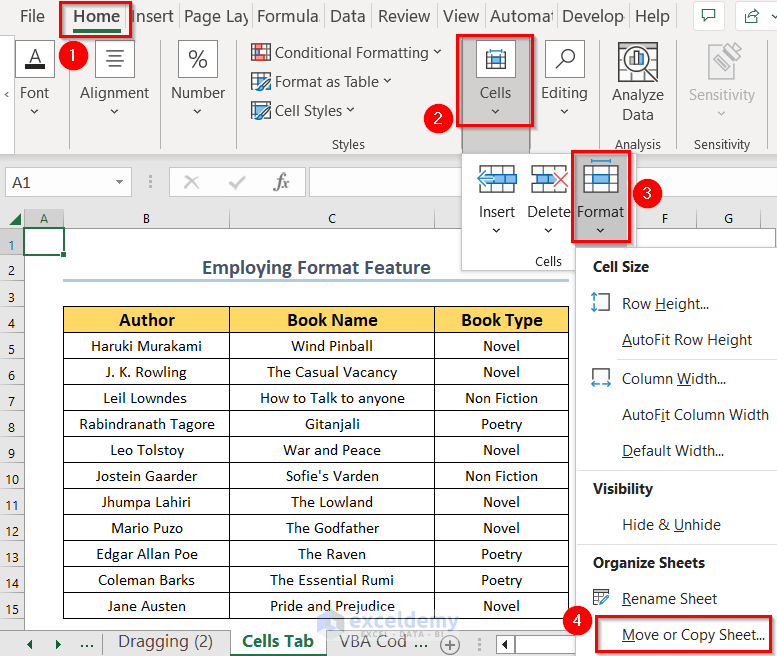Open the Name Box dropdown arrow
This screenshot has width=777, height=656.
pyautogui.click(x=120, y=183)
